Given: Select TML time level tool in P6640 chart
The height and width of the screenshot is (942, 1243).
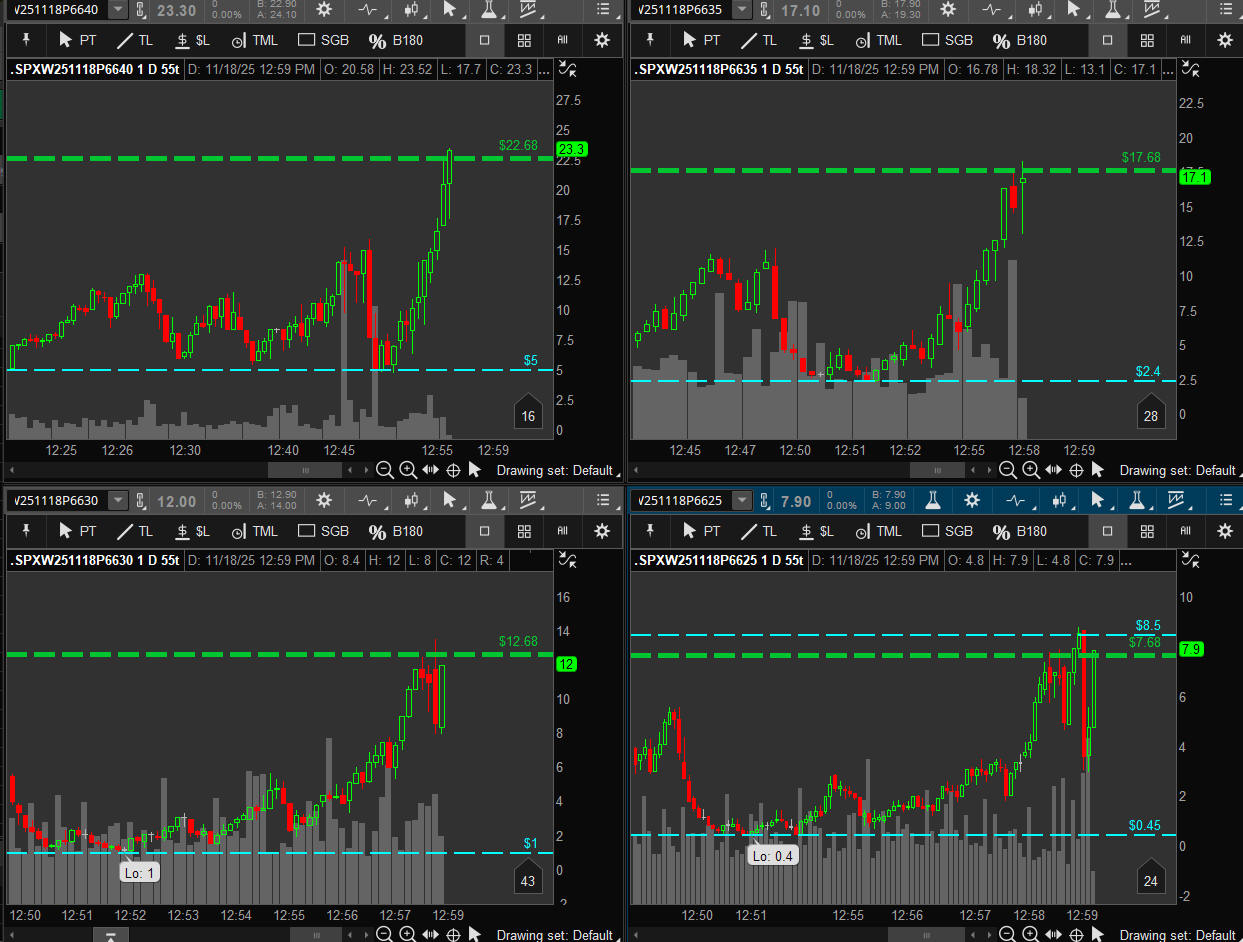Looking at the screenshot, I should click(254, 41).
